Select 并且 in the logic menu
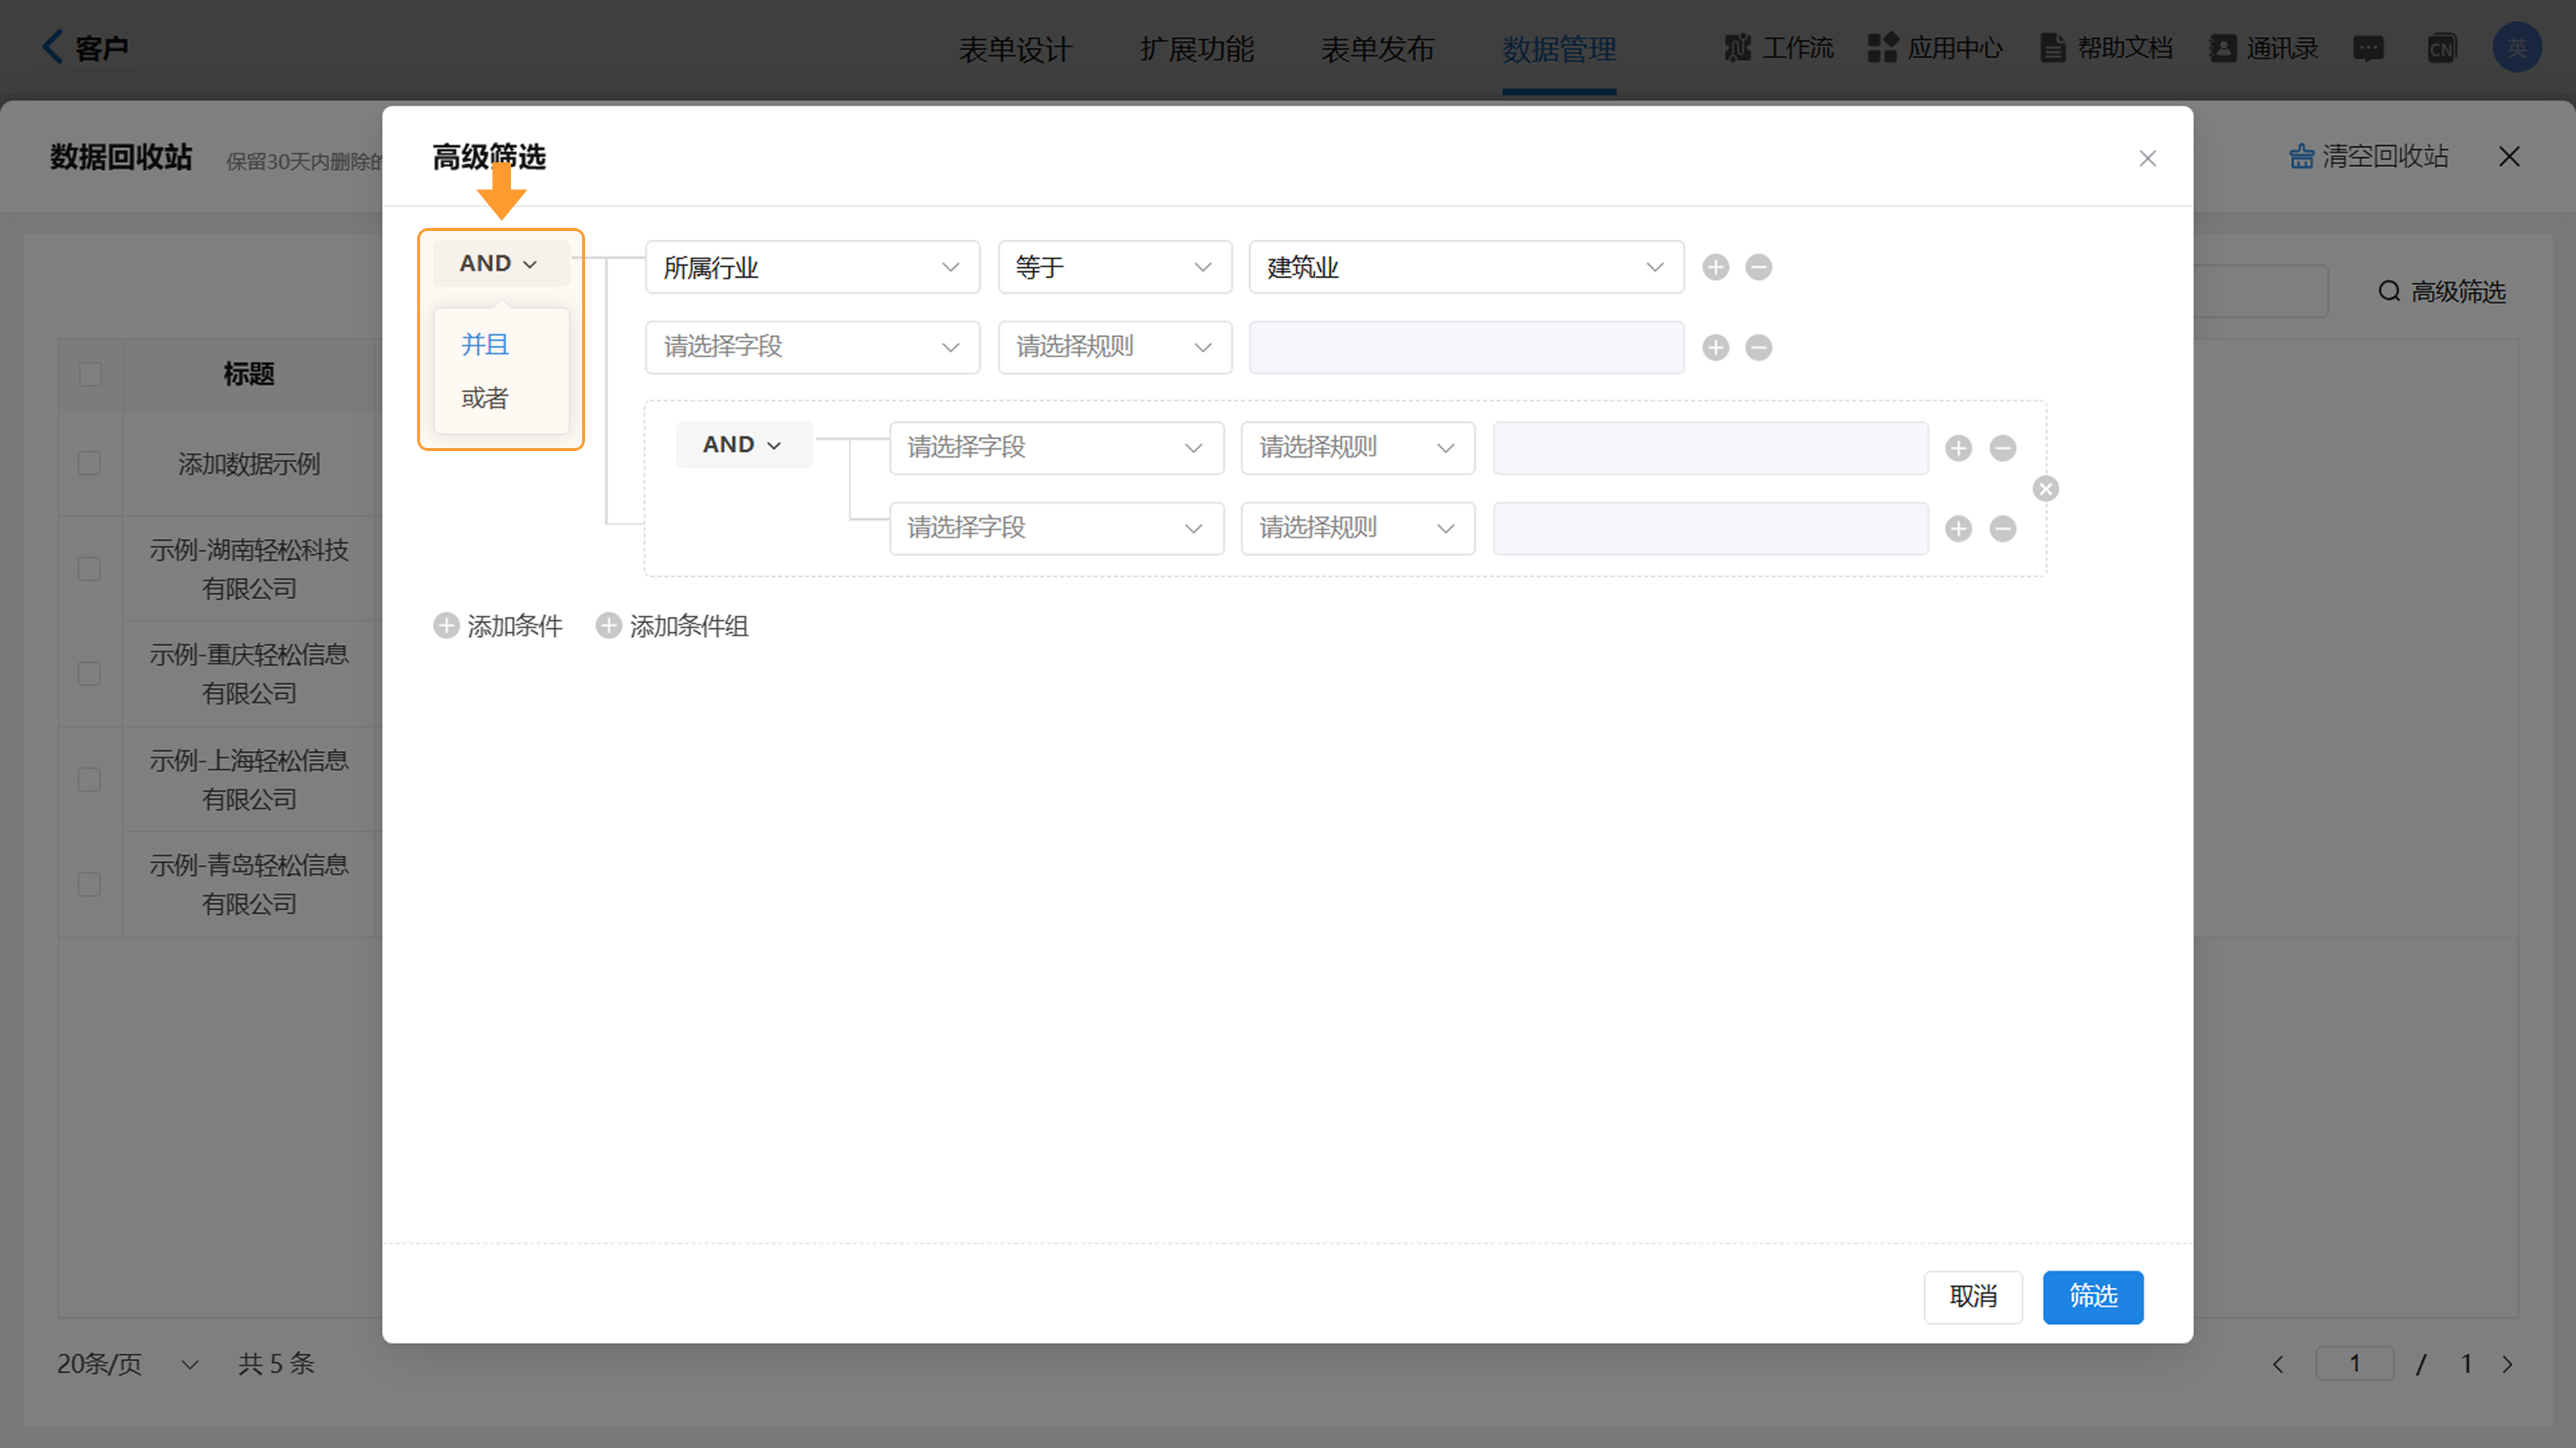Image resolution: width=2576 pixels, height=1448 pixels. coord(485,344)
